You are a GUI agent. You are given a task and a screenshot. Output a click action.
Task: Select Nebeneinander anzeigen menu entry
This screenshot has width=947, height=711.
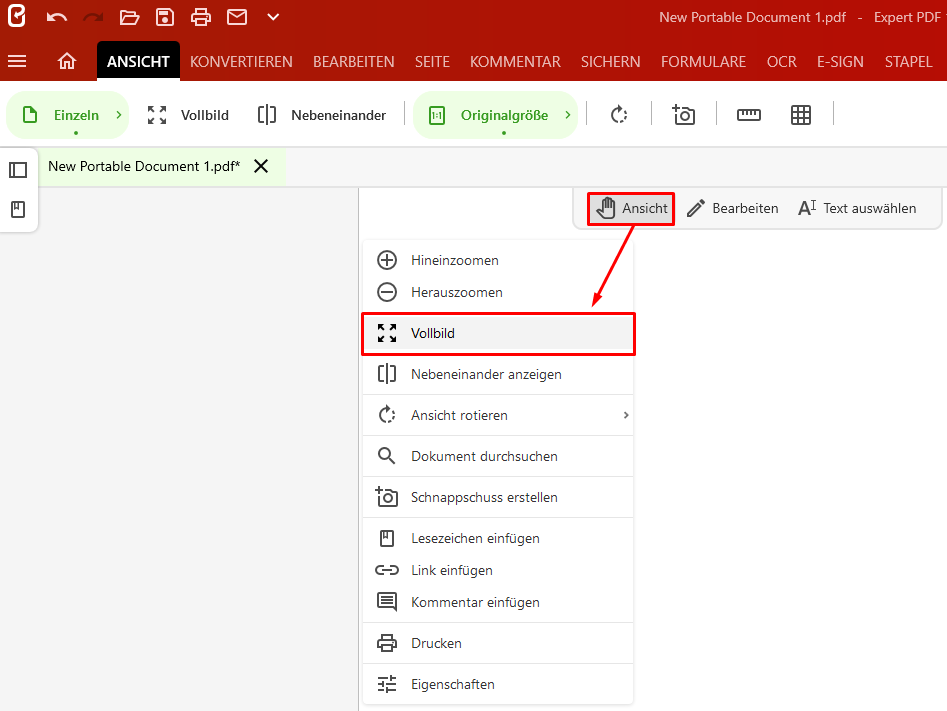coord(498,375)
